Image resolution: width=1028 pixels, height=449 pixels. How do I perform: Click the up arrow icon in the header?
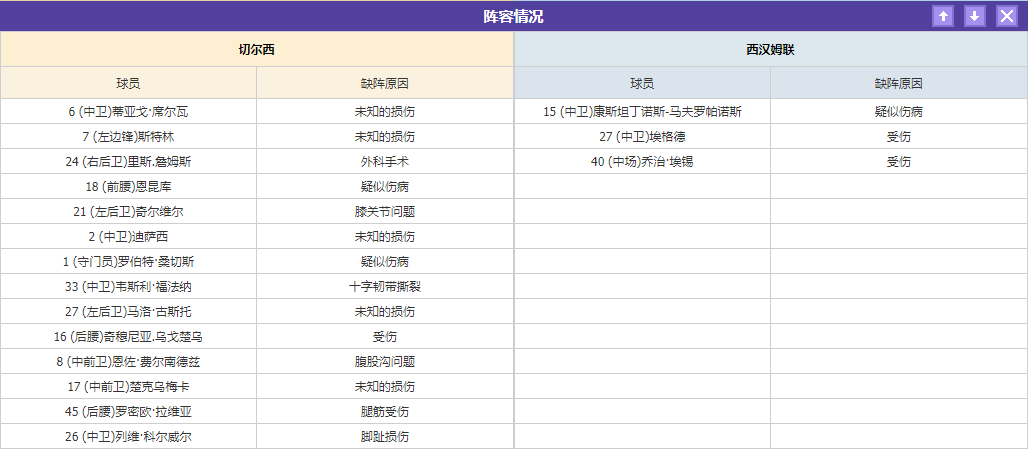(x=943, y=16)
